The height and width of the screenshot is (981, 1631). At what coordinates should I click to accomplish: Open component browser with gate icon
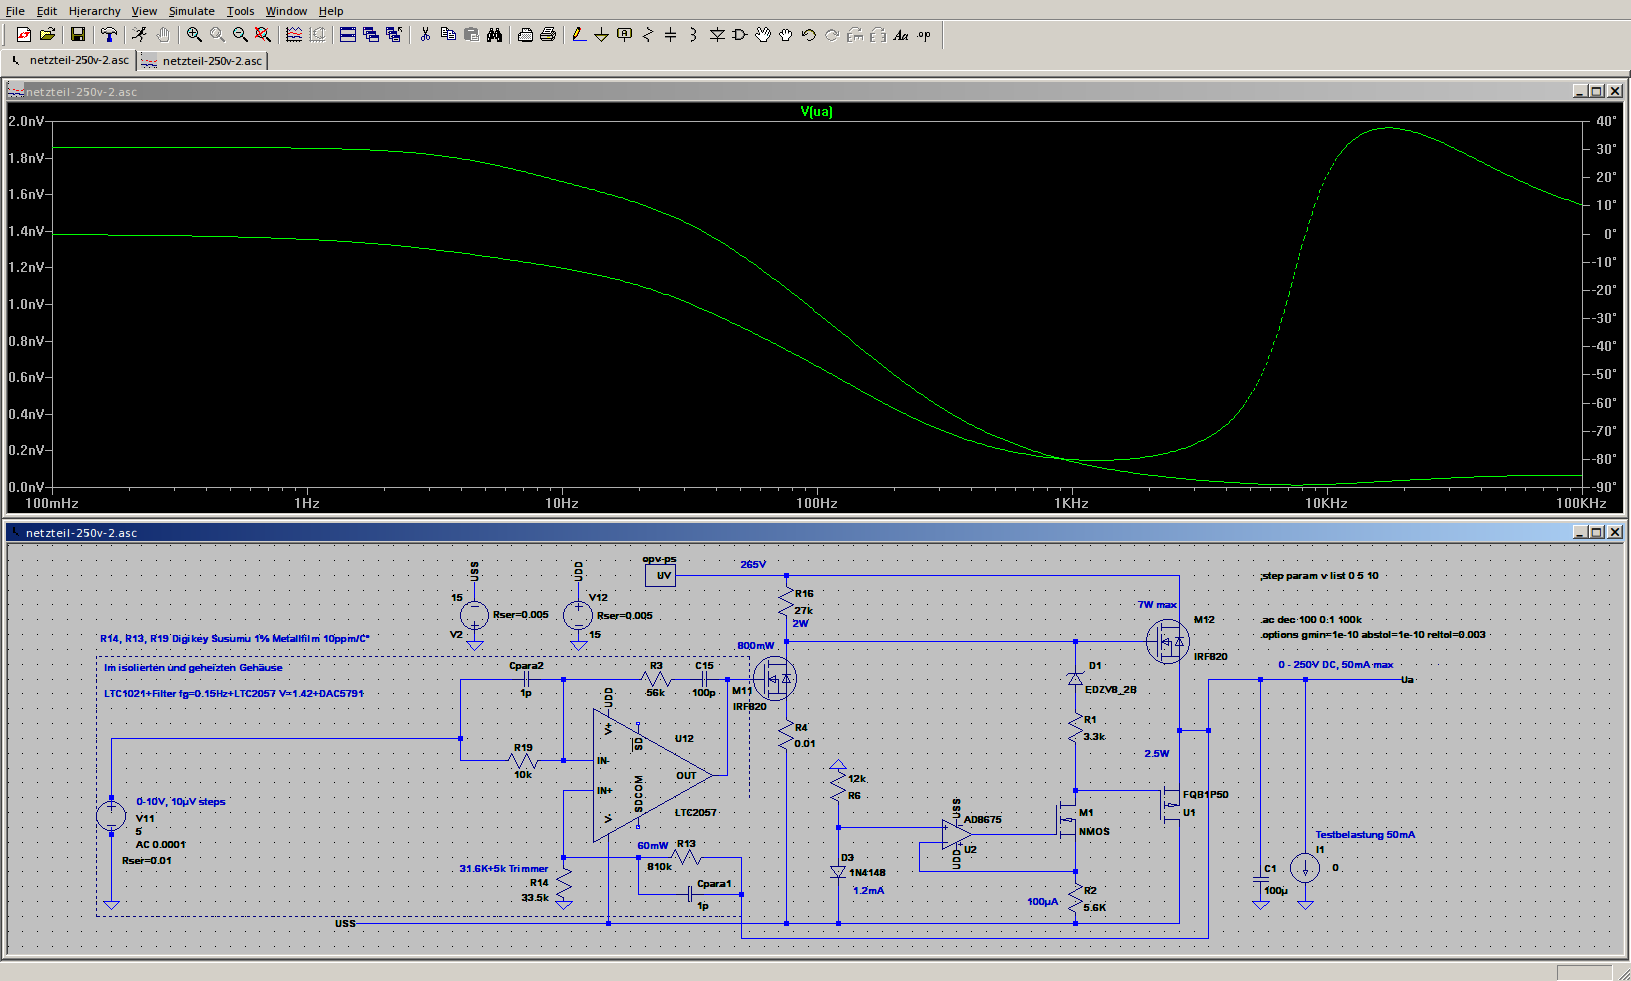pyautogui.click(x=740, y=35)
